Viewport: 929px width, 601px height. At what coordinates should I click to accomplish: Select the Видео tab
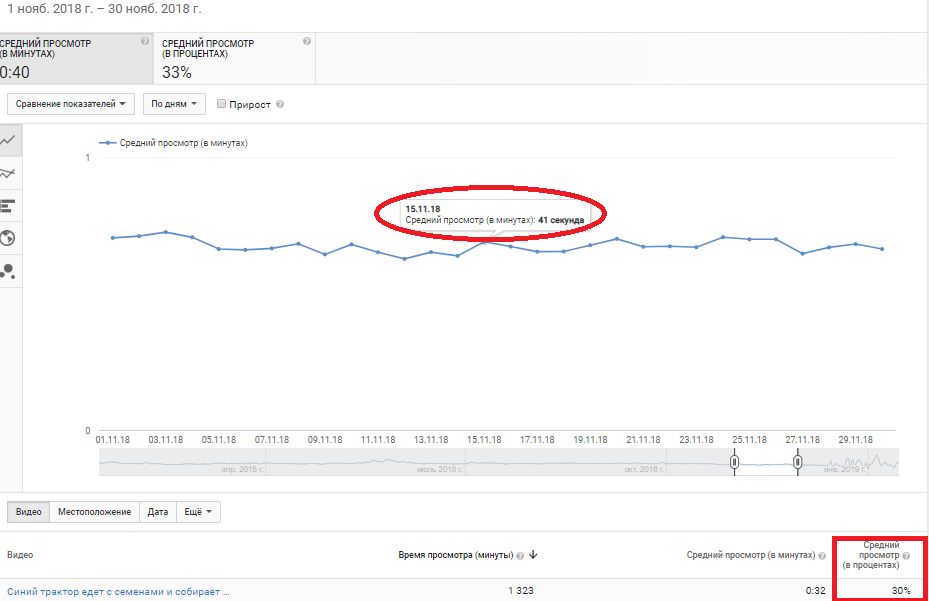click(x=28, y=512)
